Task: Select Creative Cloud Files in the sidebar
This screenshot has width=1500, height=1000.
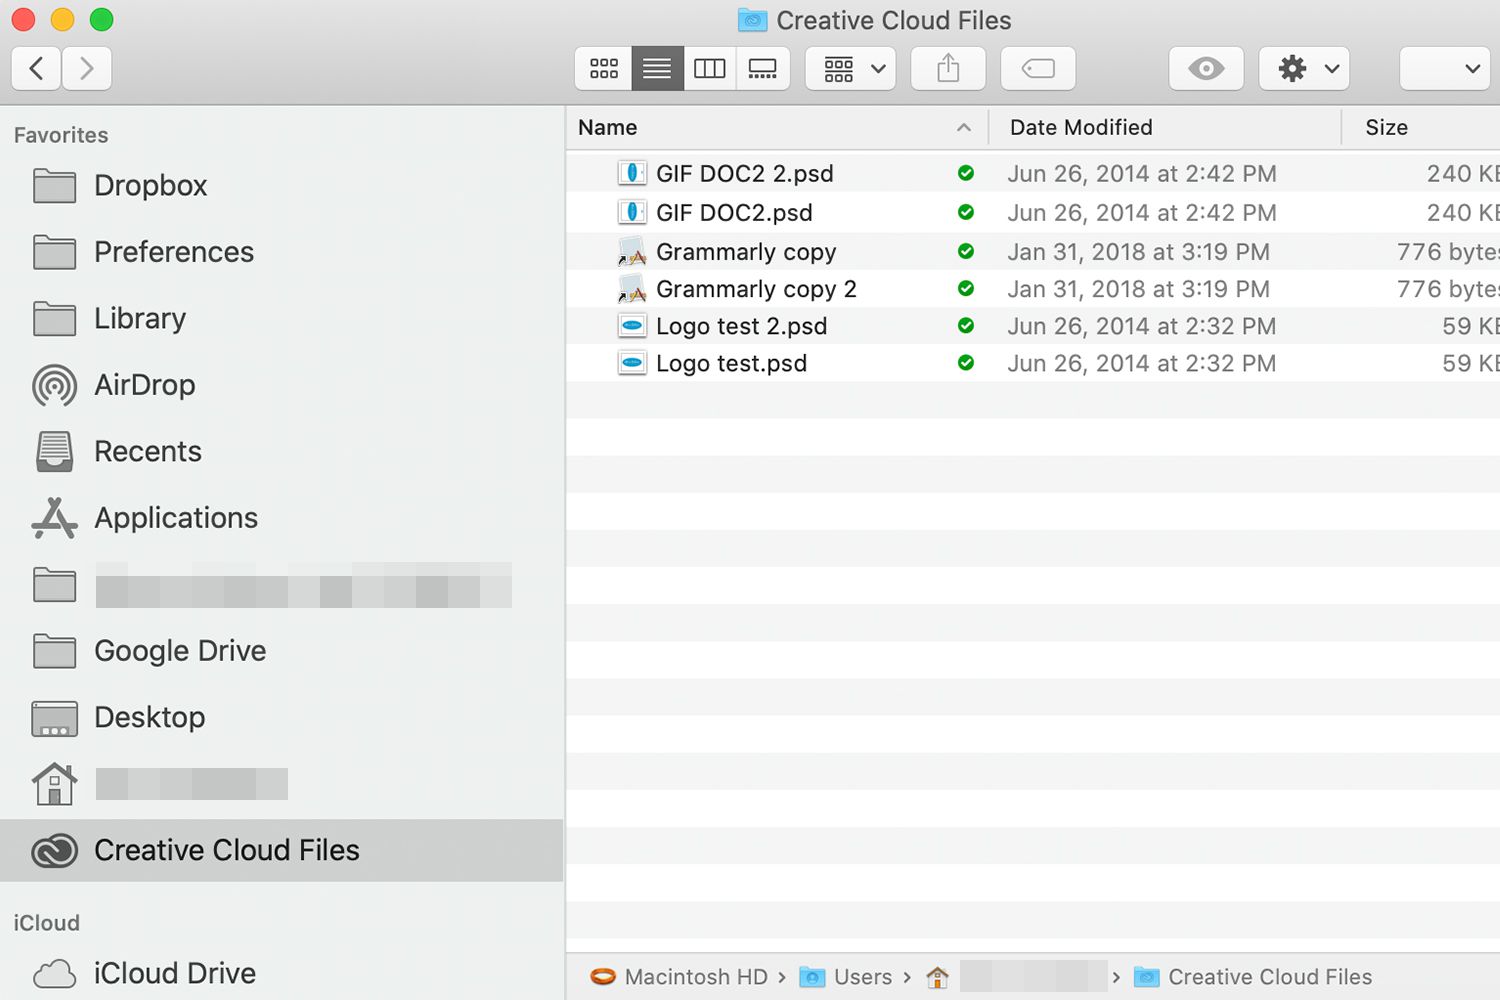Action: point(282,850)
